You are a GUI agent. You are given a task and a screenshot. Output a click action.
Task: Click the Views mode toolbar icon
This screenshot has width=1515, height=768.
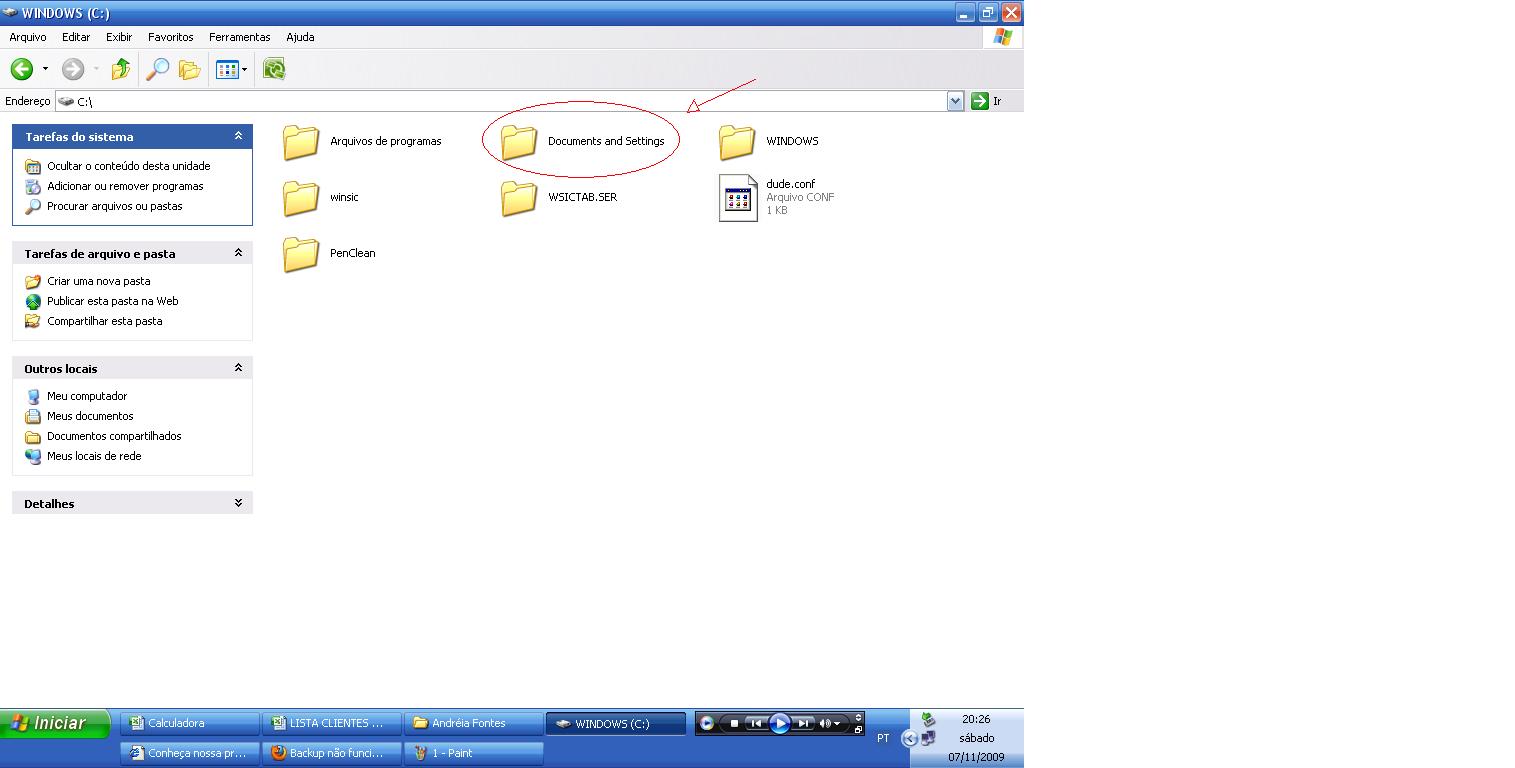coord(226,69)
